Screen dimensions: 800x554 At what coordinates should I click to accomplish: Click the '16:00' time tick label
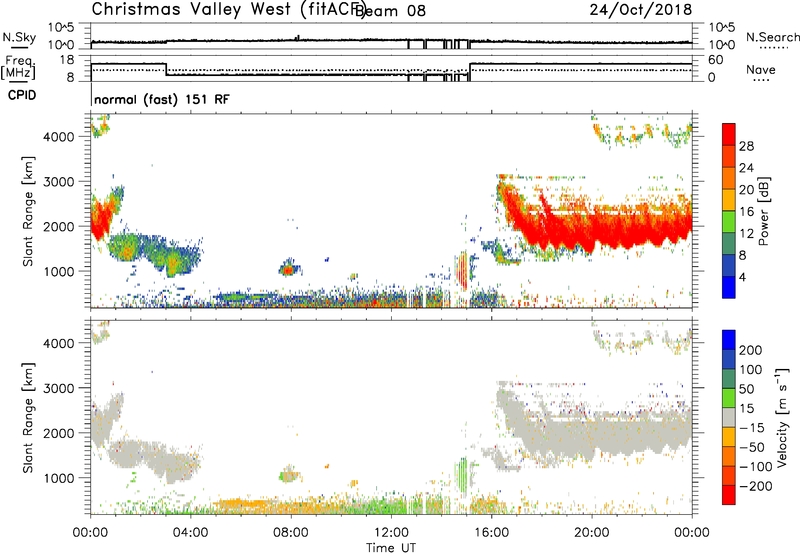(x=491, y=533)
